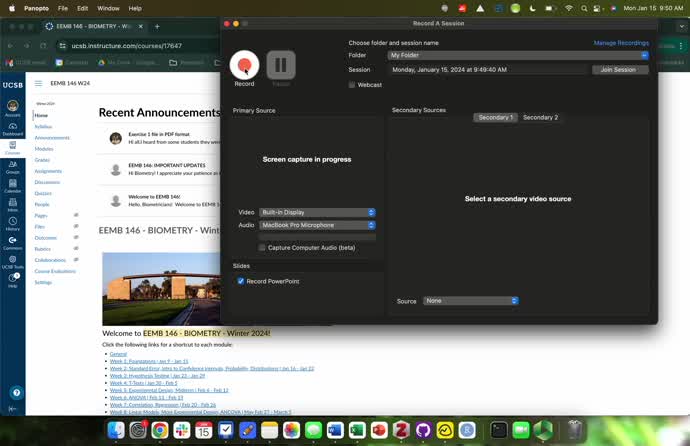Expand the Video source dropdown
Viewport: 690px width, 446px height.
tap(317, 212)
